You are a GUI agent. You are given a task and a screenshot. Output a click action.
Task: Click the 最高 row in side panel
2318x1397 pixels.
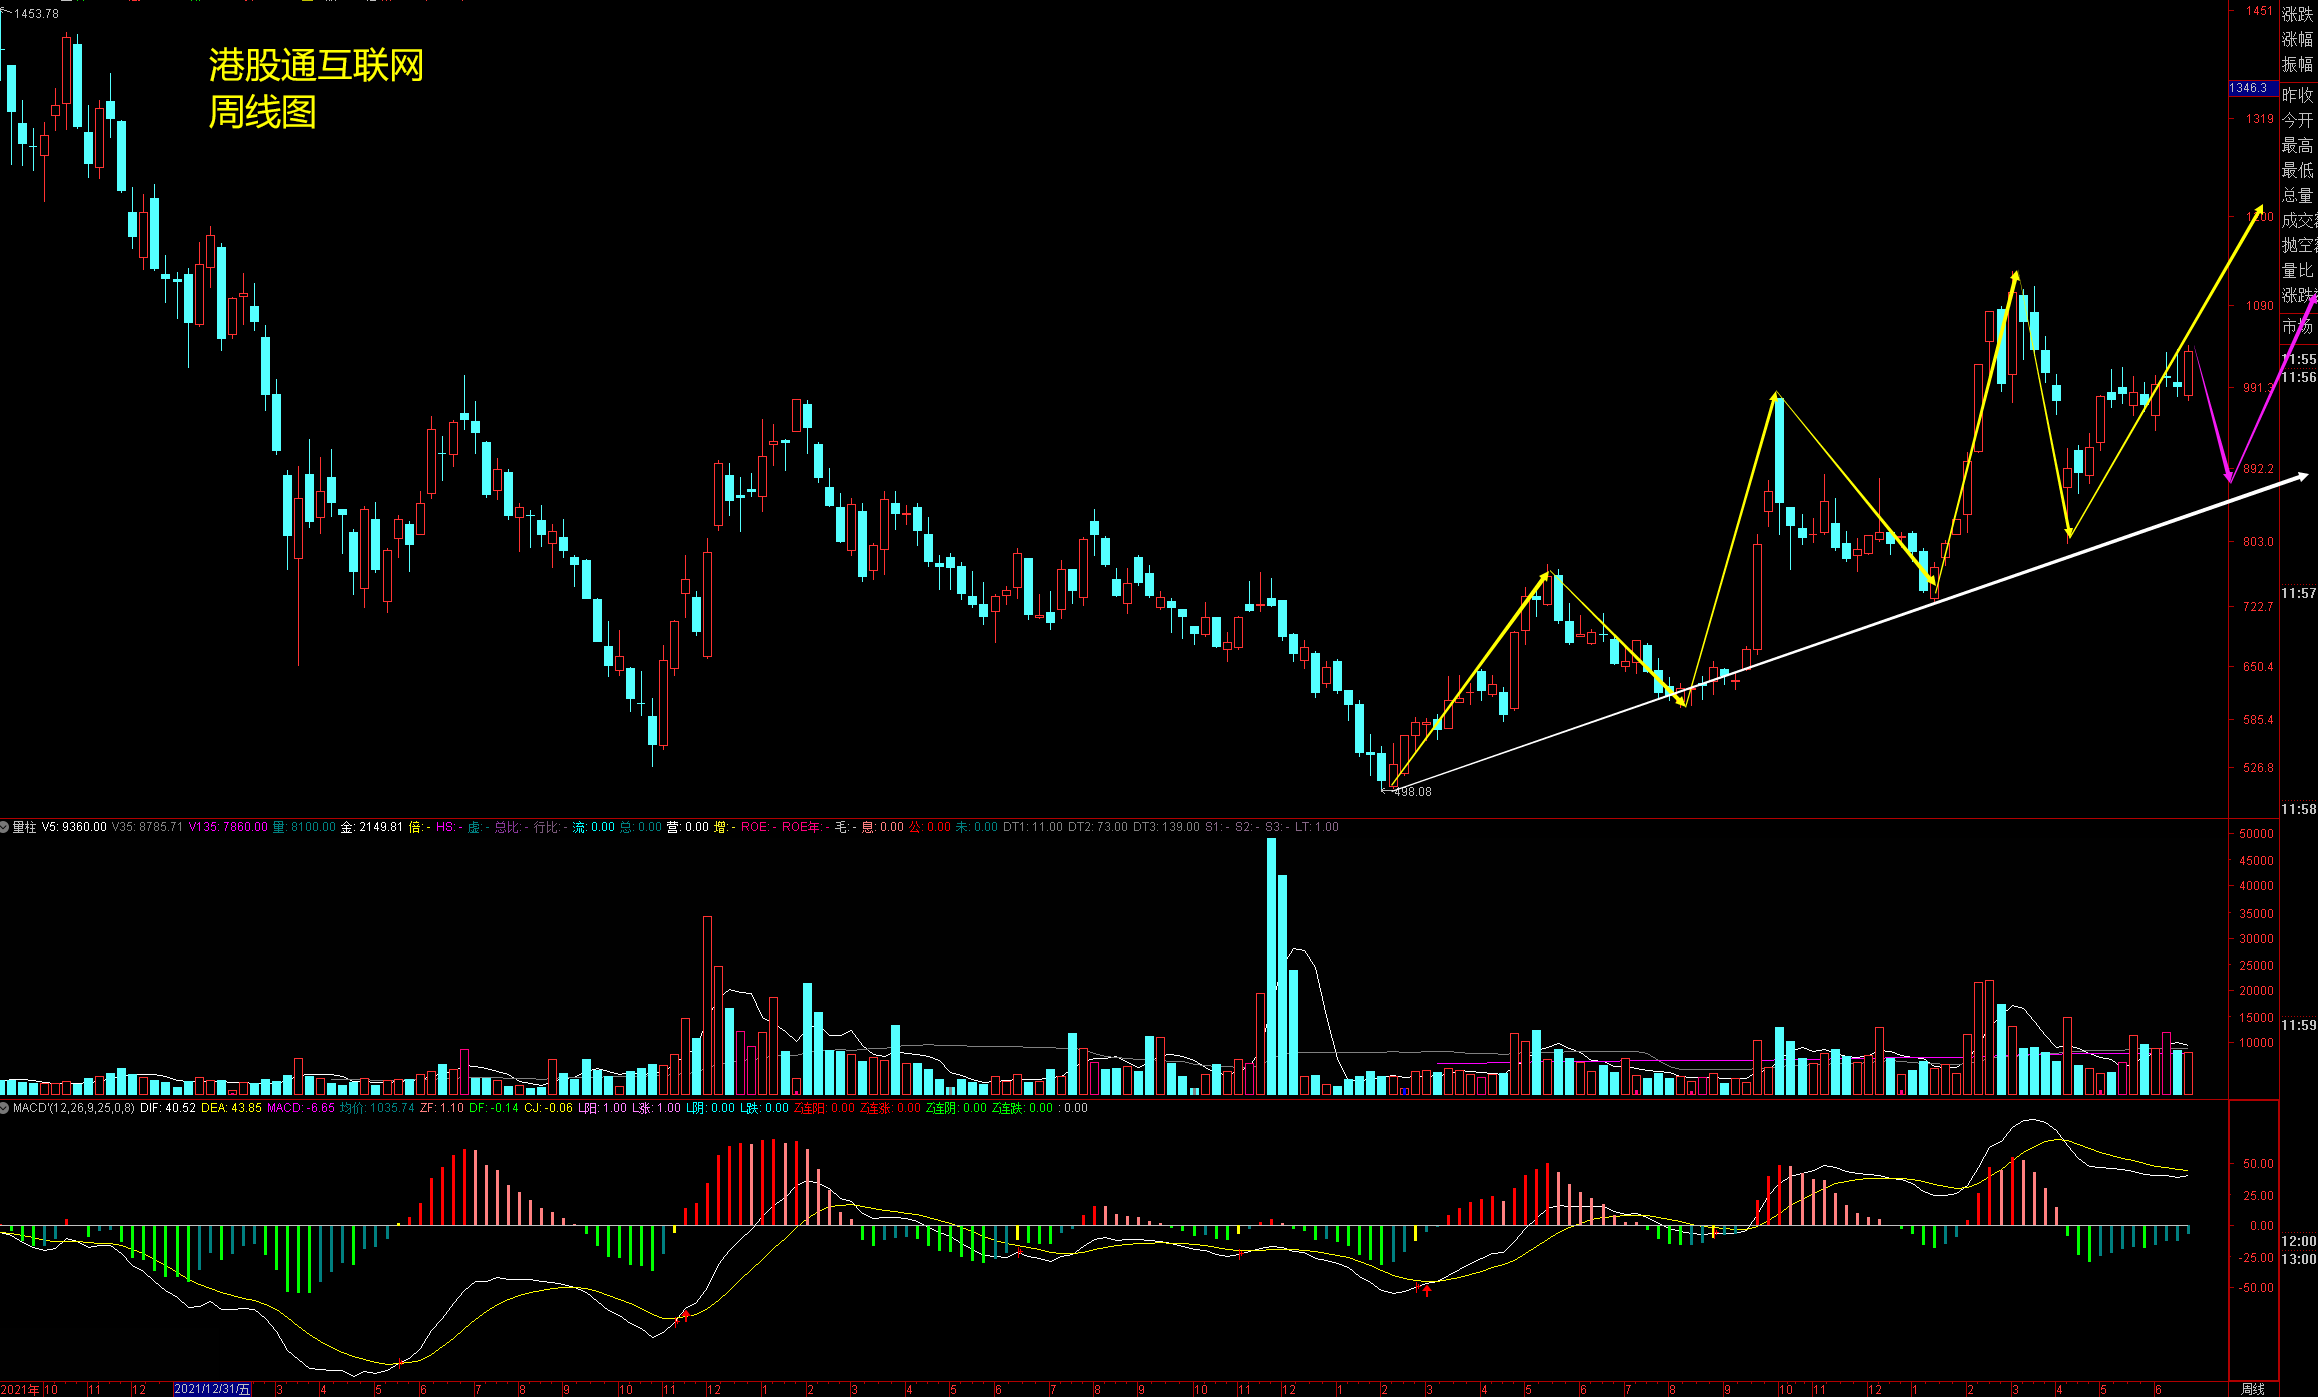(x=2297, y=145)
